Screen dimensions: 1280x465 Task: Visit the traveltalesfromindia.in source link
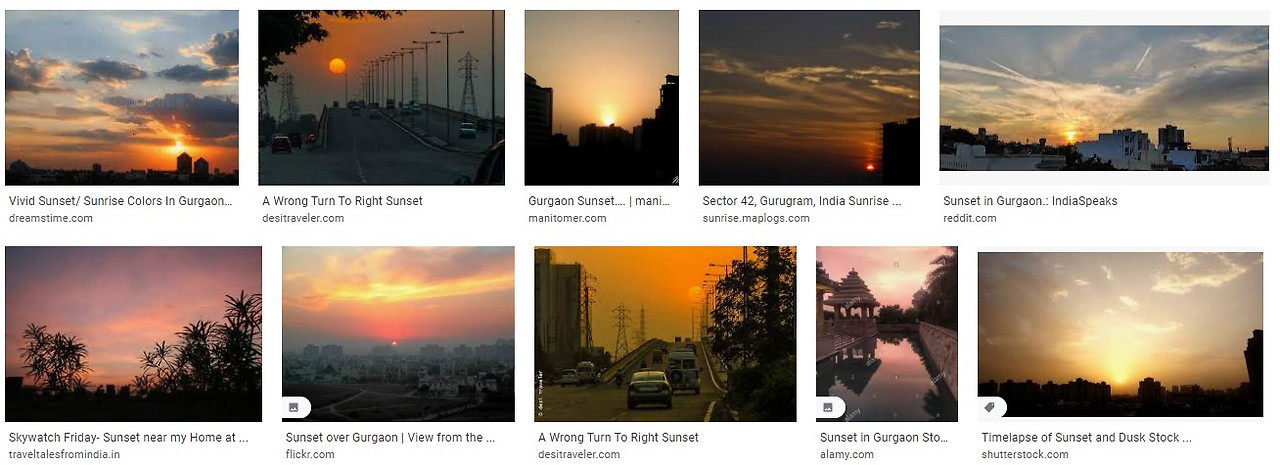coord(64,454)
